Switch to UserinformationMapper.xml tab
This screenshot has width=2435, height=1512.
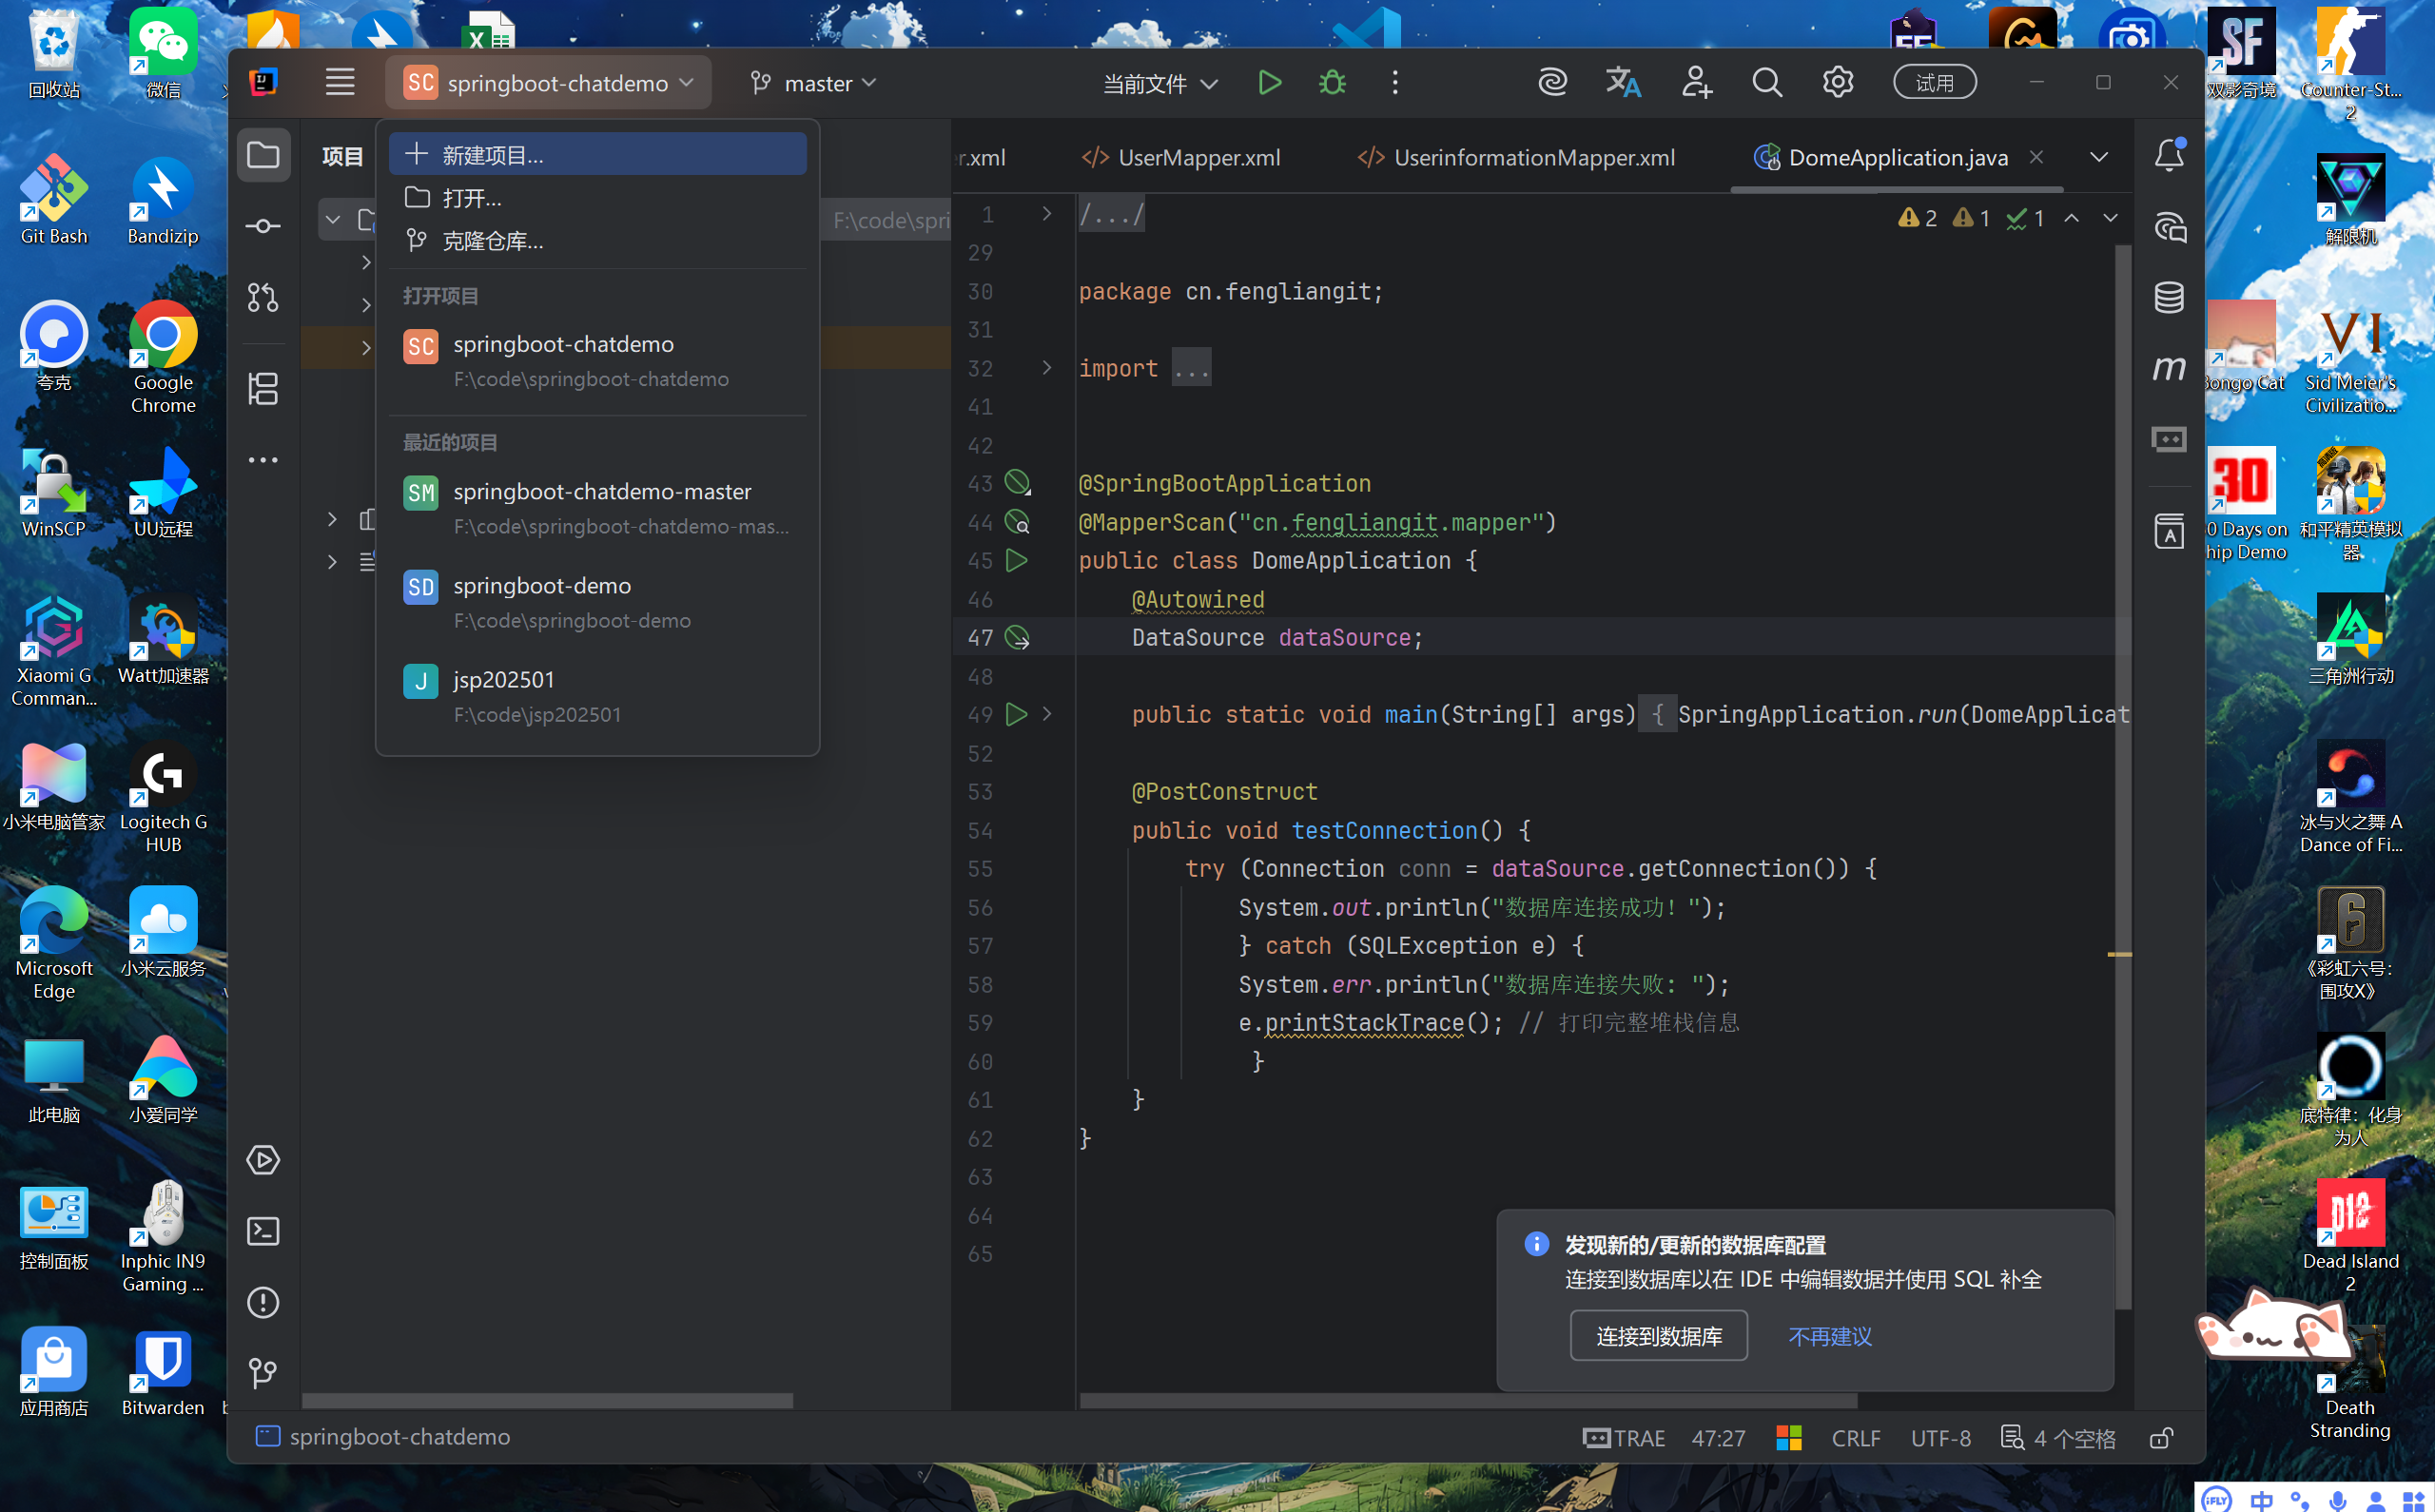click(1516, 157)
